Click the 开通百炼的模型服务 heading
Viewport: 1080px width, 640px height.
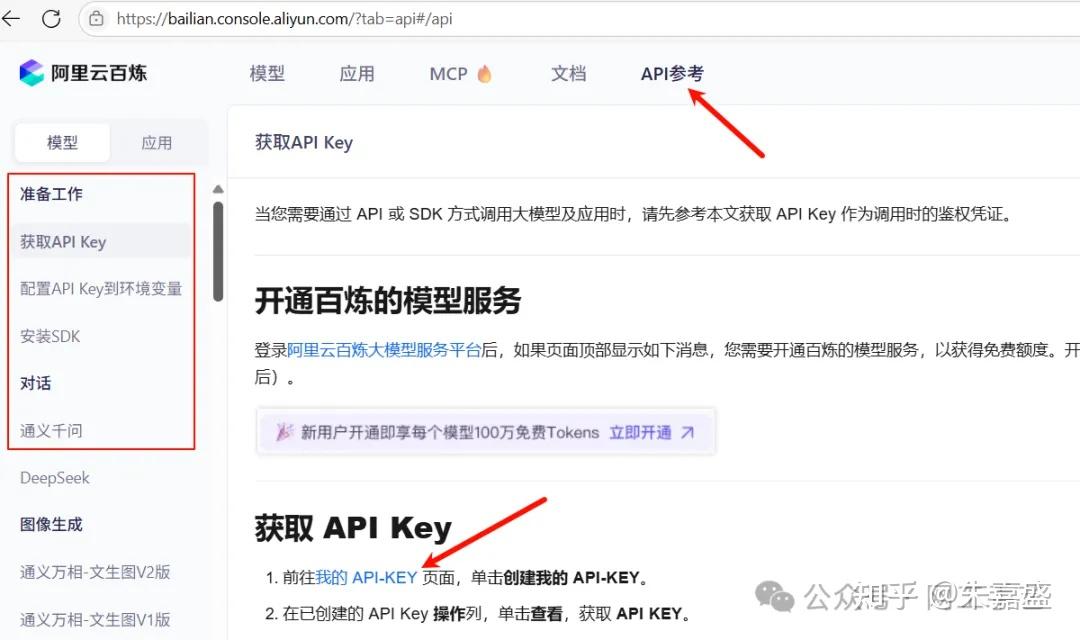[x=388, y=301]
